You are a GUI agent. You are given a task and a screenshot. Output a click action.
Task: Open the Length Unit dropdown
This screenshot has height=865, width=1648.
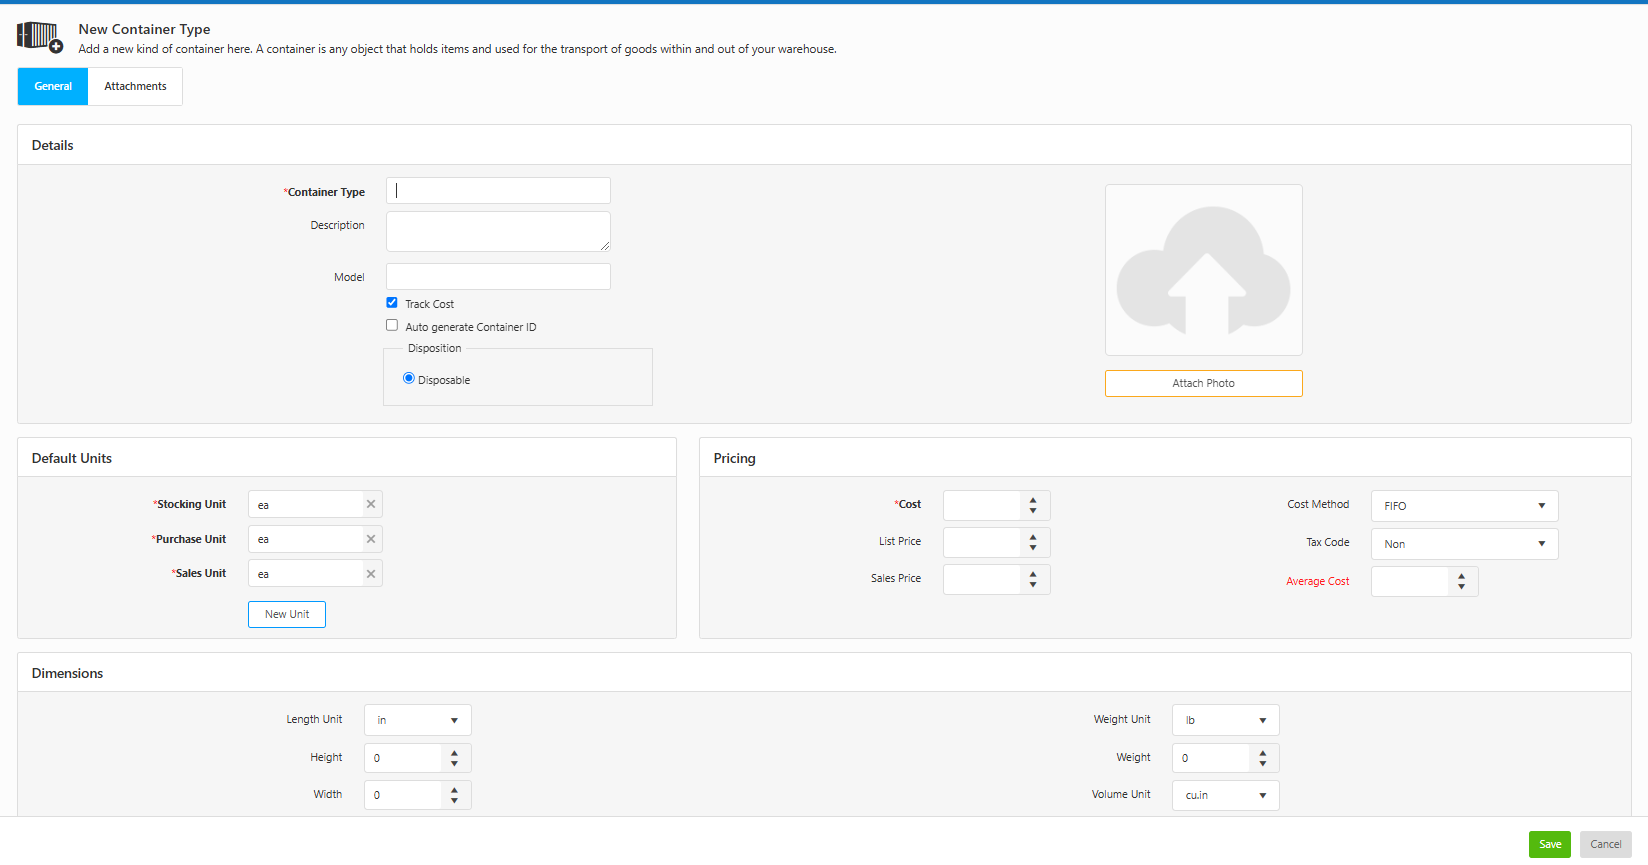tap(417, 720)
